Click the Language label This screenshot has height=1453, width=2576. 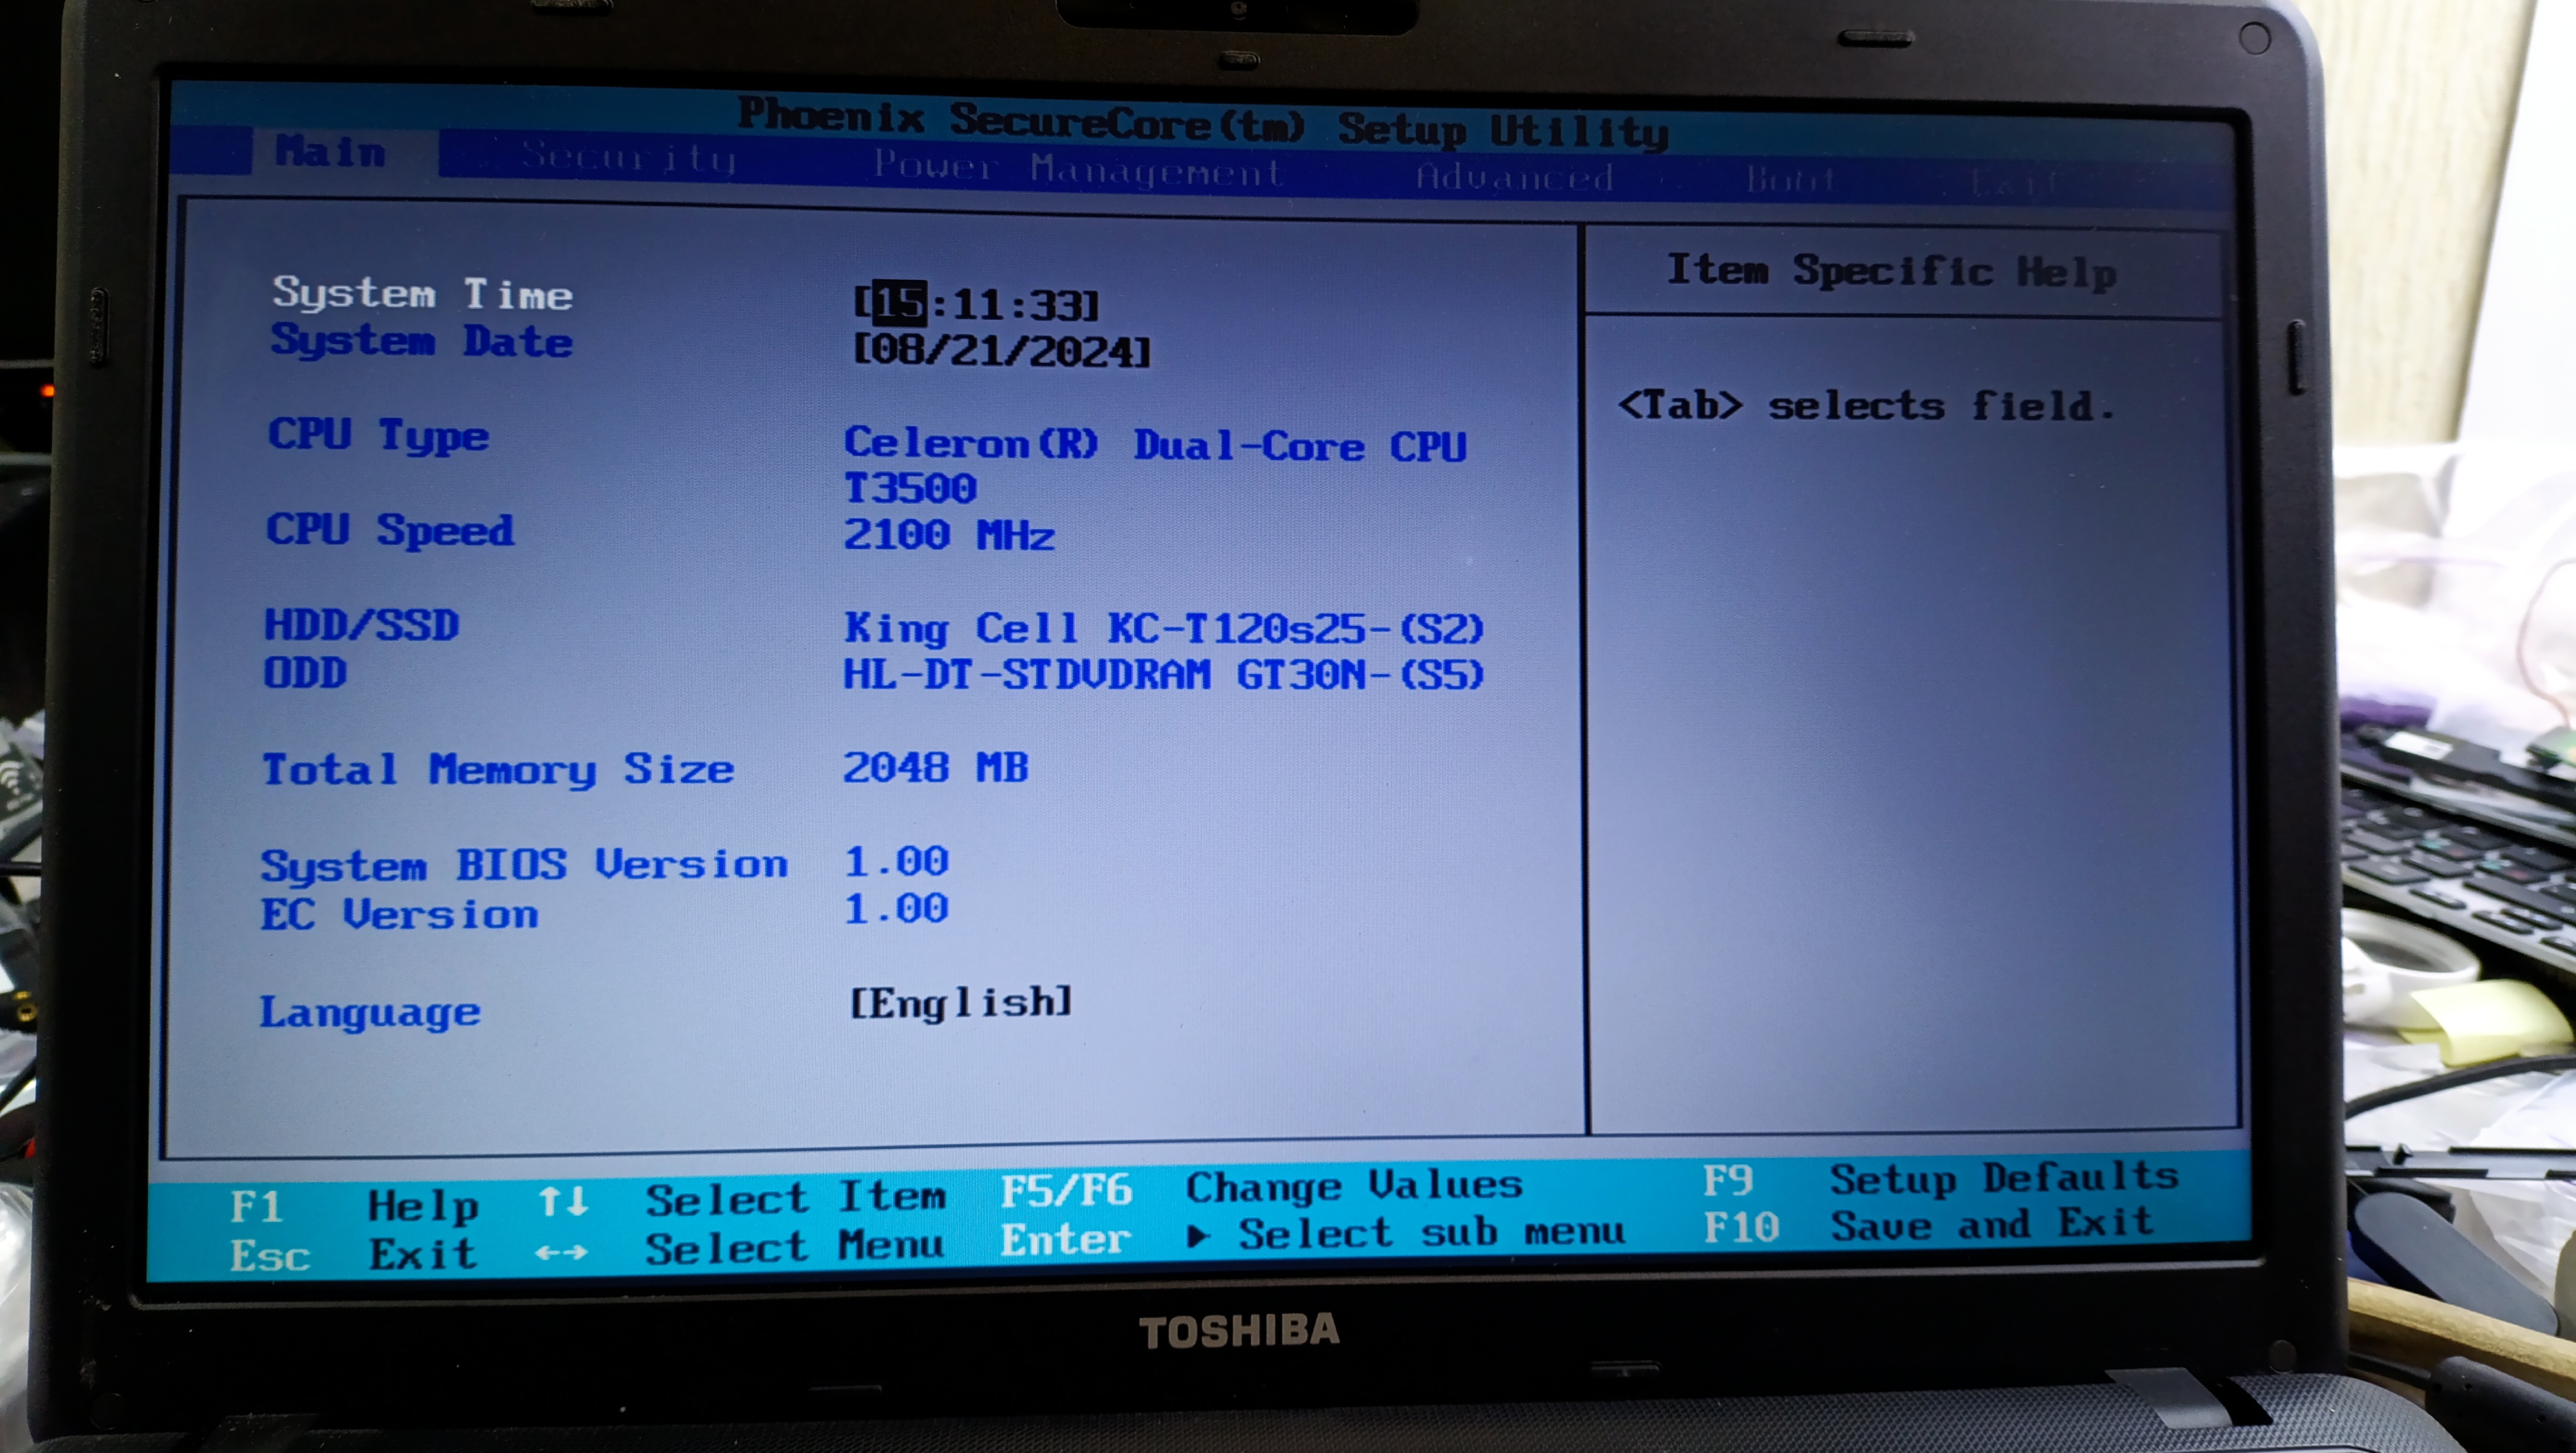370,1013
